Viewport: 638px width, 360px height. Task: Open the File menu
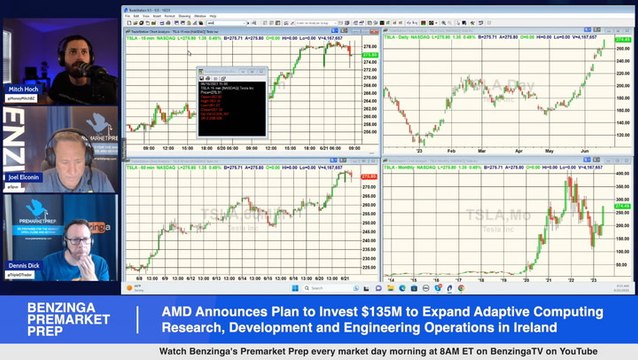[127, 16]
